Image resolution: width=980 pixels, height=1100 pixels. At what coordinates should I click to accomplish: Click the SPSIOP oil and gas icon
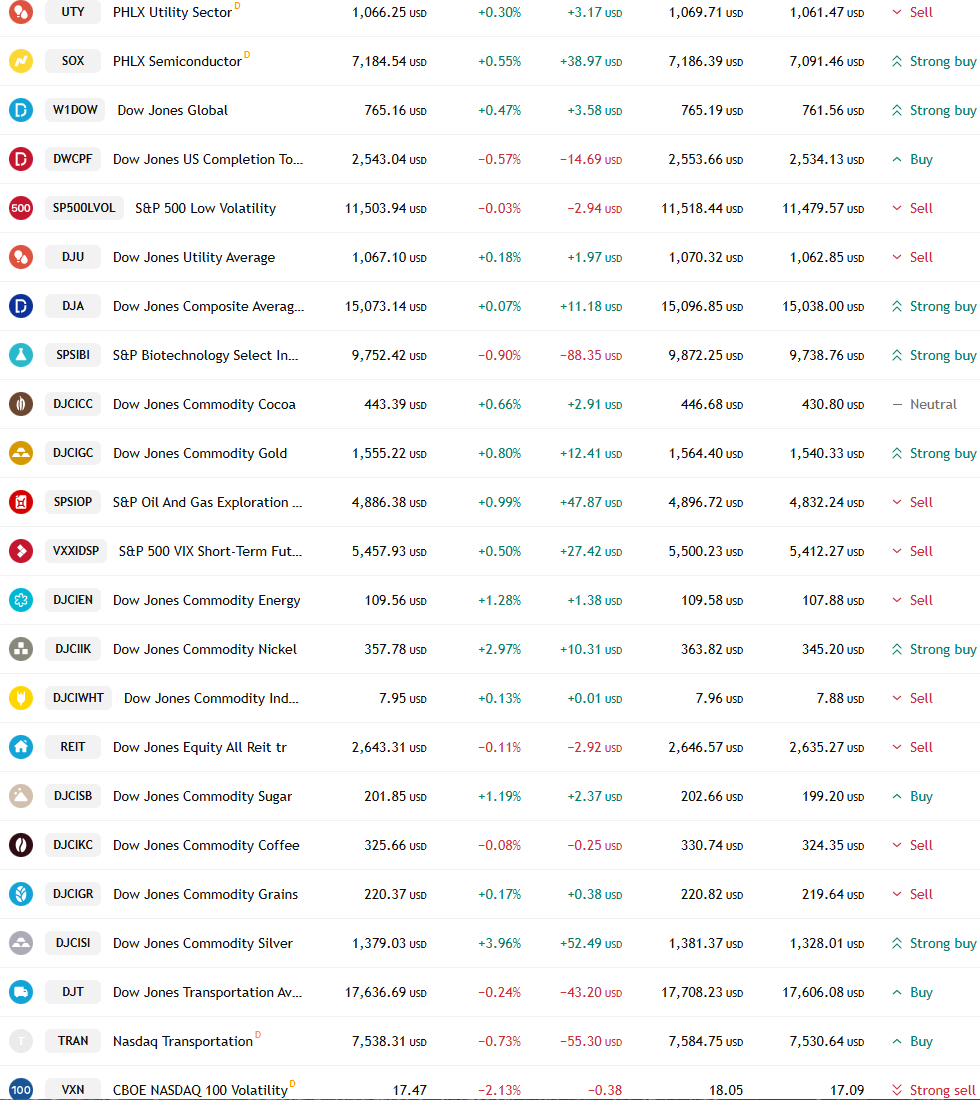coord(21,502)
